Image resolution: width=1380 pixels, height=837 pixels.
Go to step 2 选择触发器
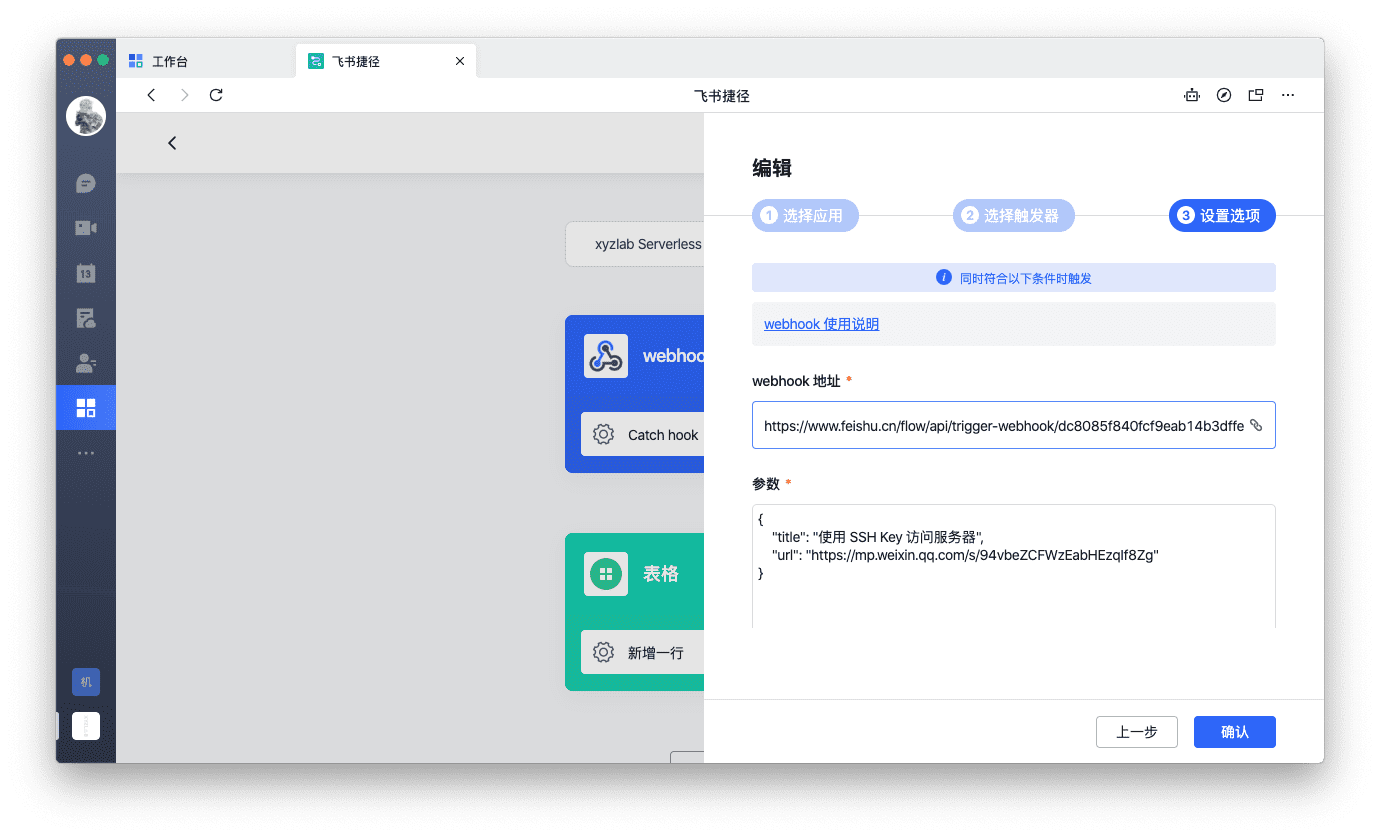pyautogui.click(x=1013, y=215)
